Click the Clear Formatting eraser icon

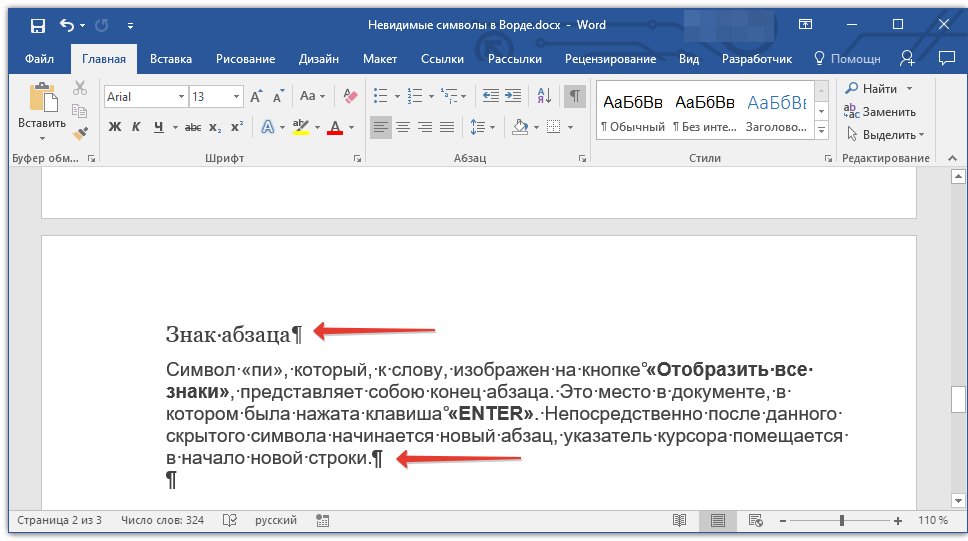[x=350, y=96]
